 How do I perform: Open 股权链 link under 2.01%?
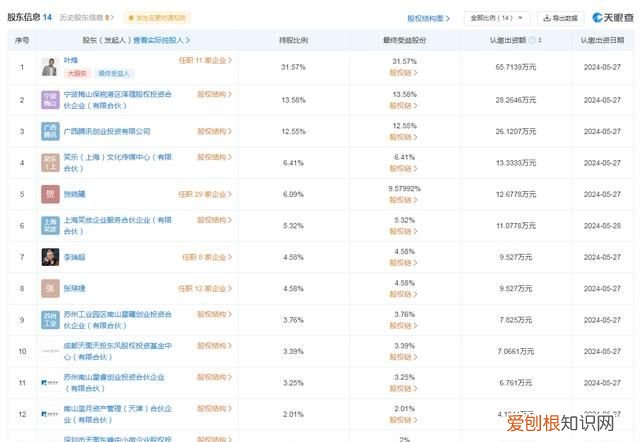tap(403, 420)
